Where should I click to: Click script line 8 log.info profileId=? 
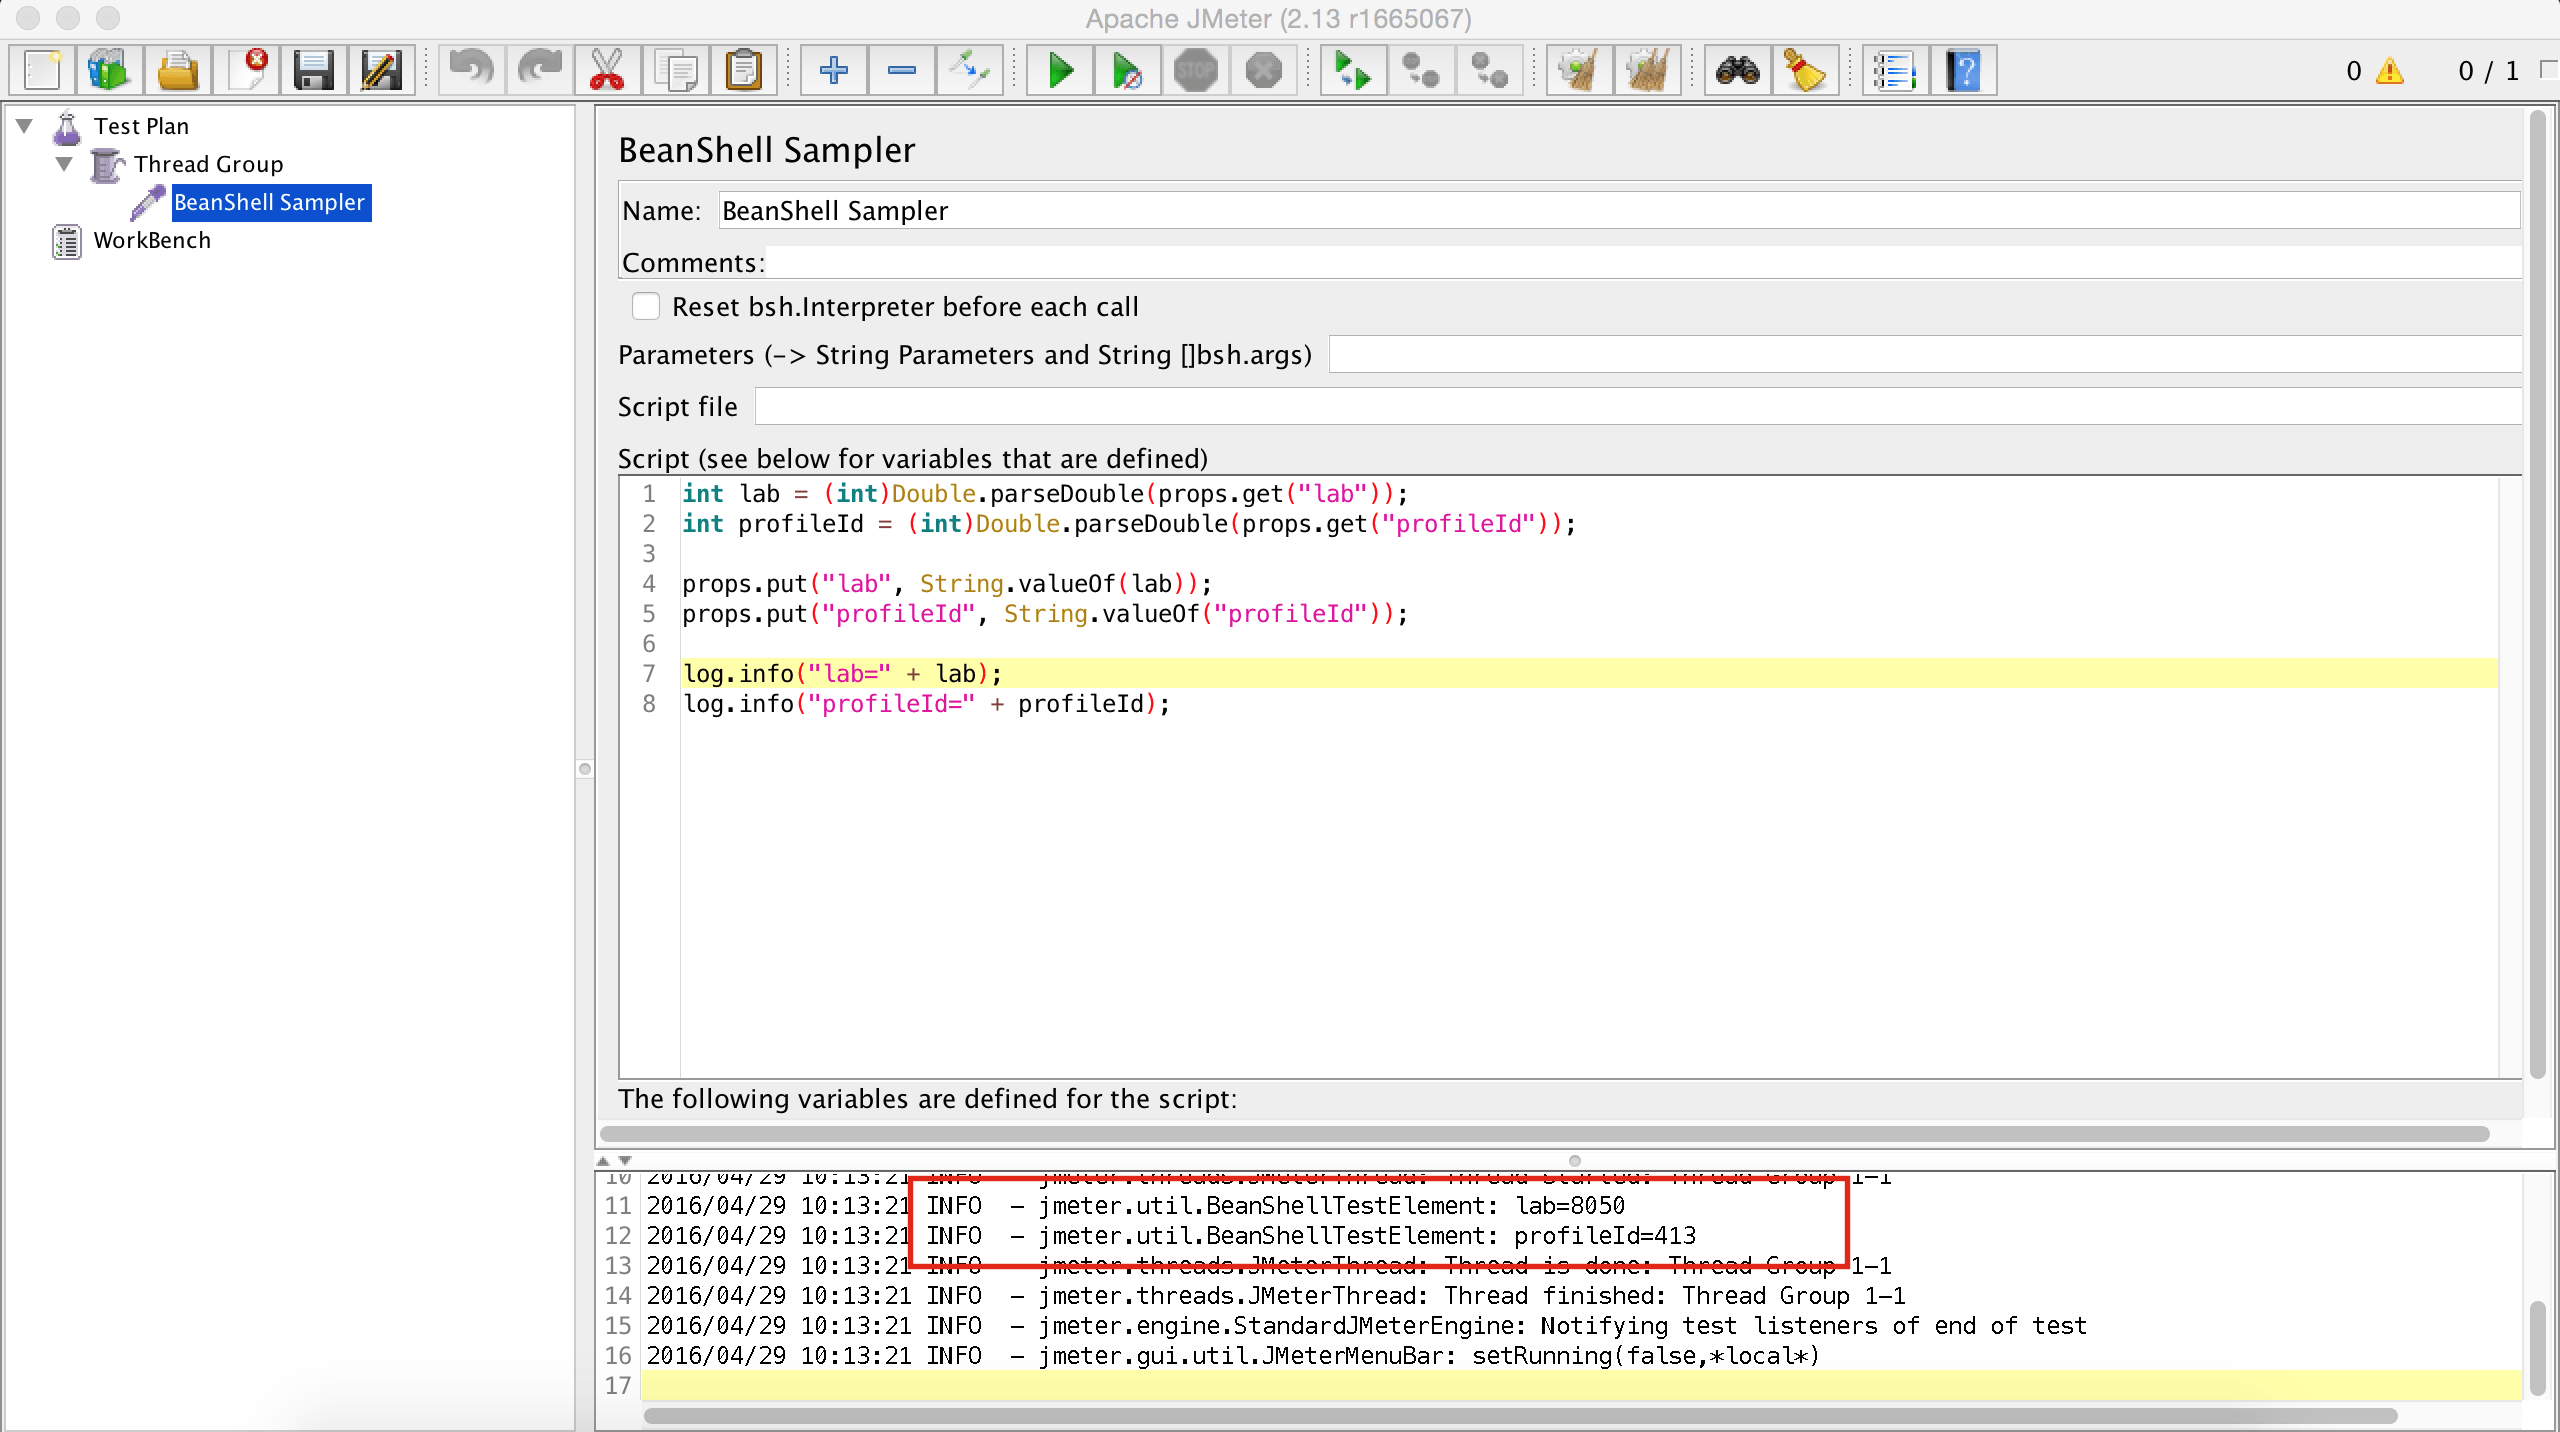point(926,704)
